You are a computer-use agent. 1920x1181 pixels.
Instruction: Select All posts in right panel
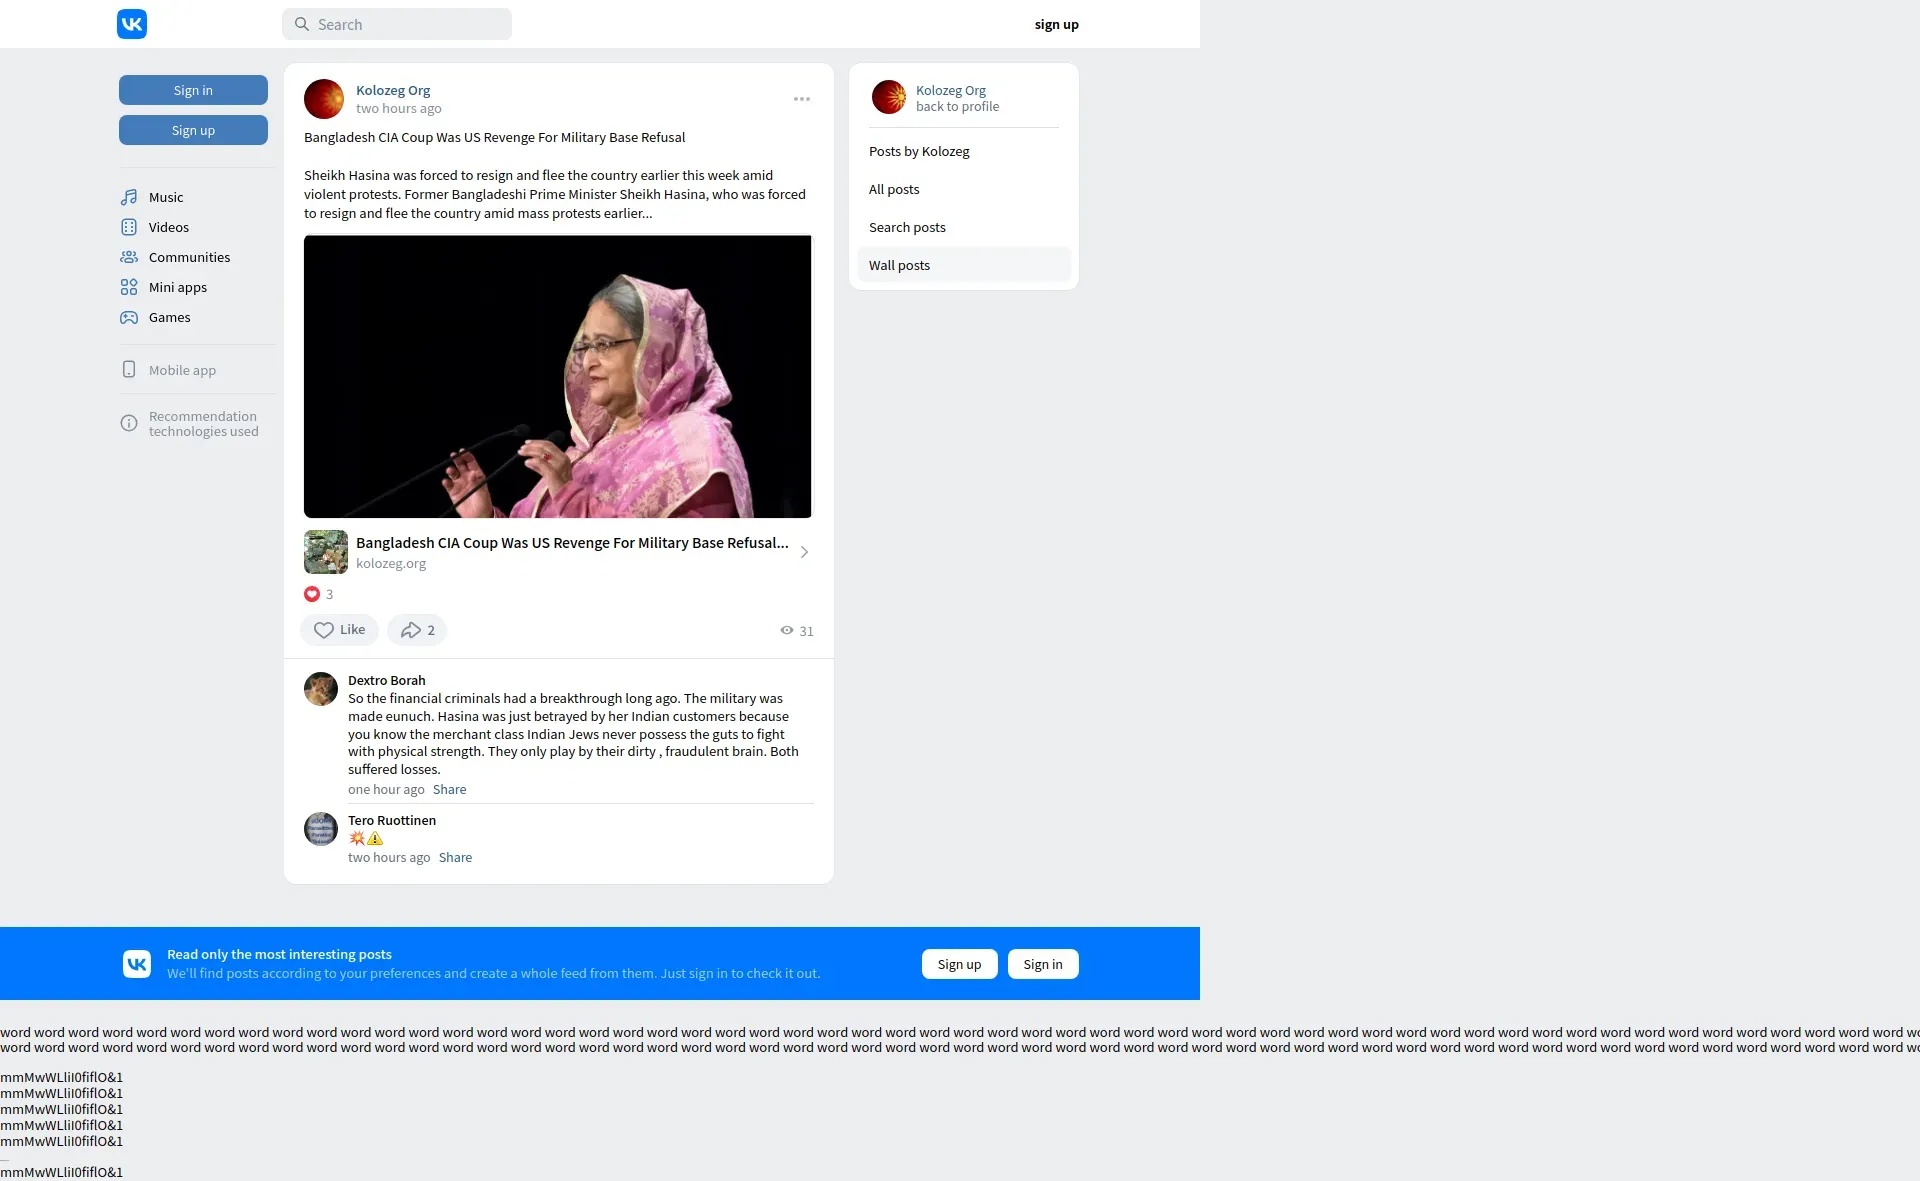894,189
